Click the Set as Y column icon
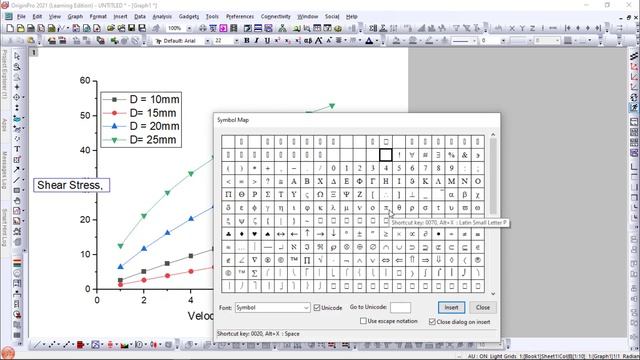The height and width of the screenshot is (360, 640). pos(522,28)
